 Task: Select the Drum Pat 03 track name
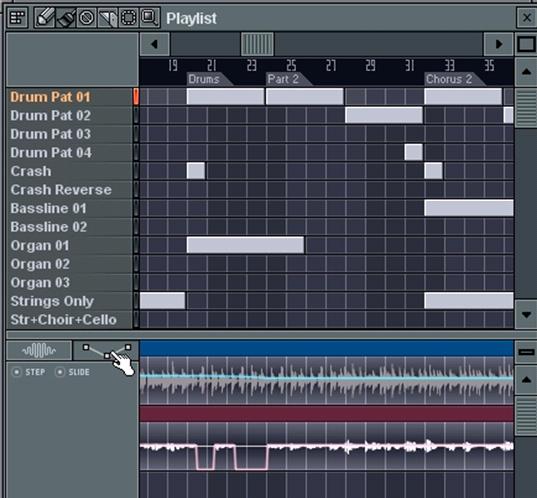coord(50,134)
